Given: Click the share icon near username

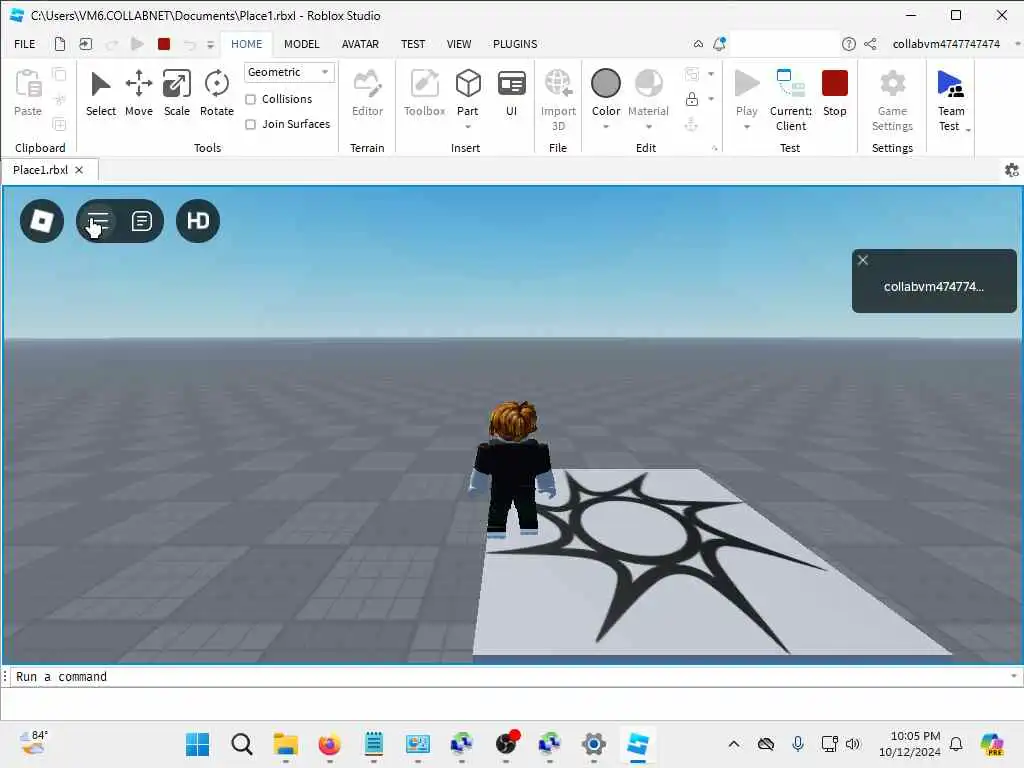Looking at the screenshot, I should point(870,44).
